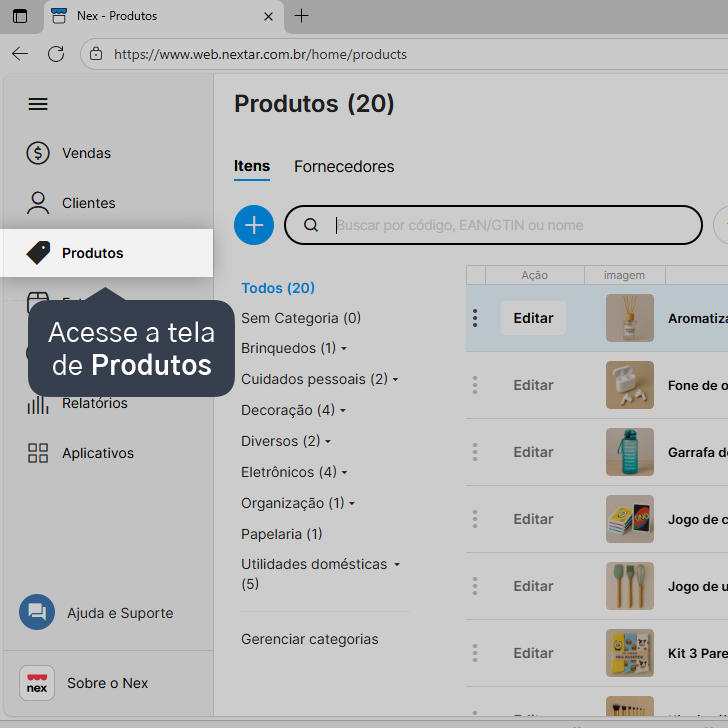Open Aplicativos grid icon in sidebar

(38, 453)
